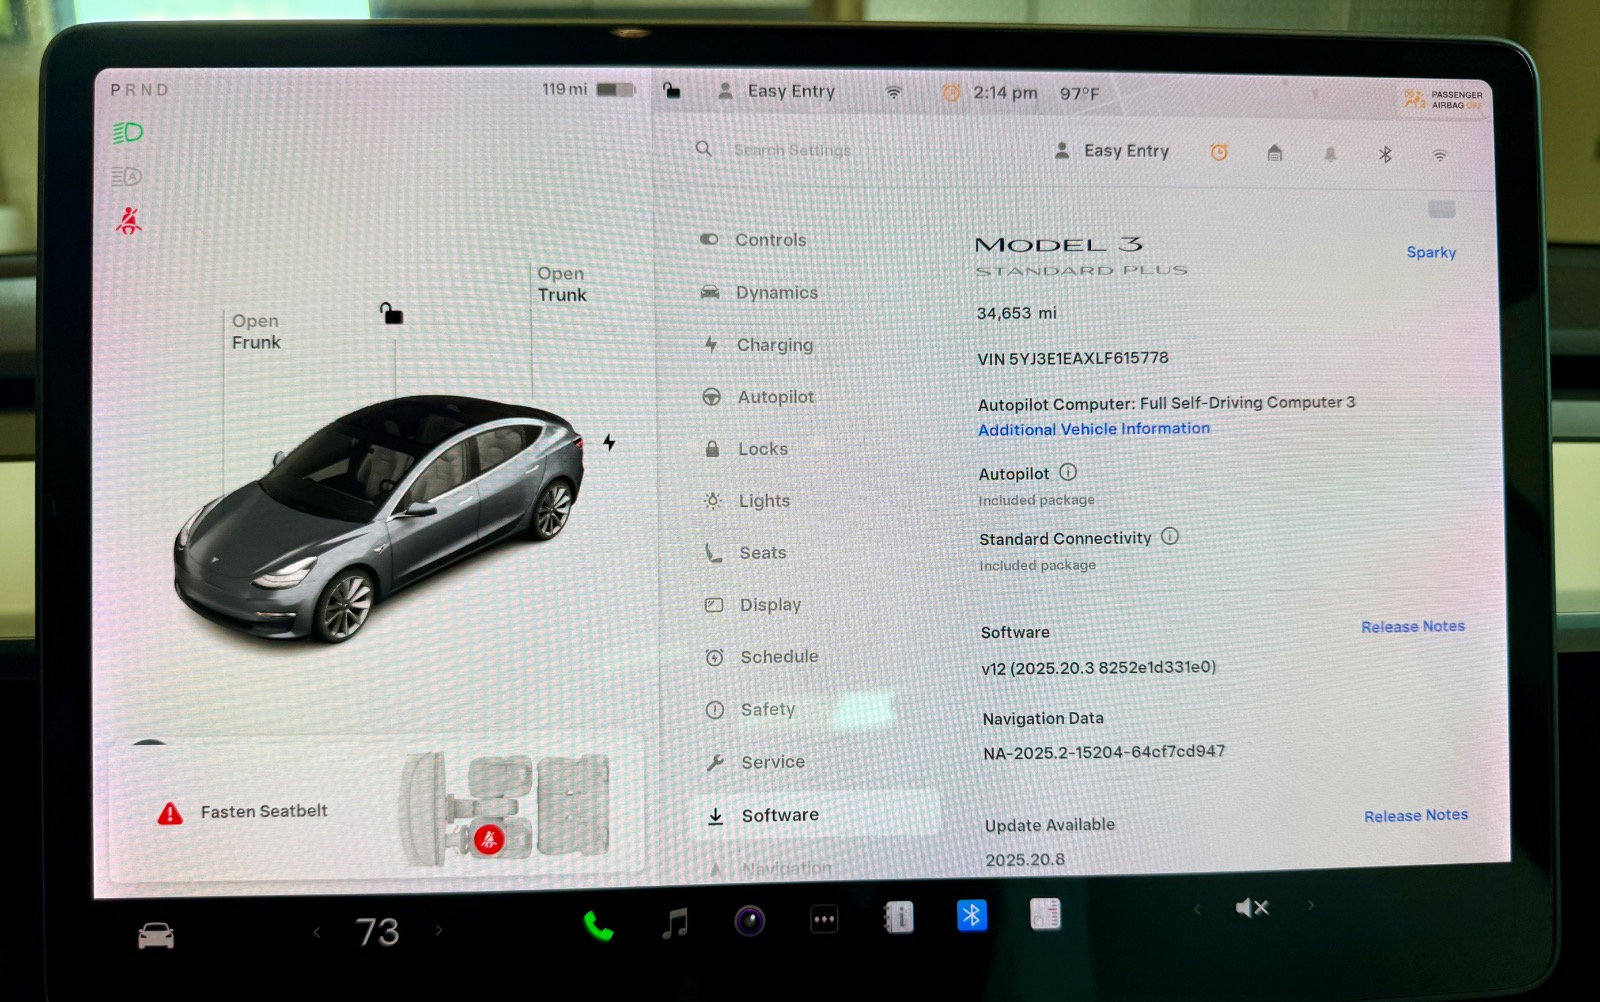1600x1002 pixels.
Task: Open Additional Vehicle Information link
Action: (1094, 429)
